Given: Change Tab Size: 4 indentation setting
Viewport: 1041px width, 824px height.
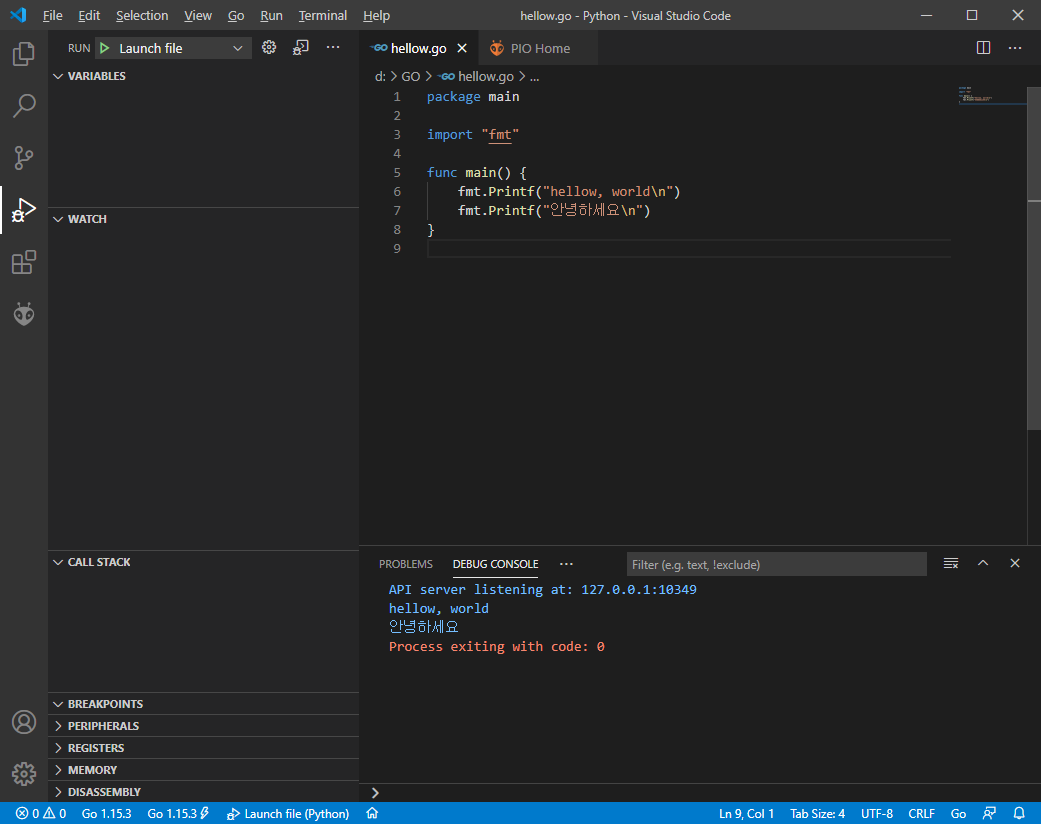Looking at the screenshot, I should pos(817,813).
